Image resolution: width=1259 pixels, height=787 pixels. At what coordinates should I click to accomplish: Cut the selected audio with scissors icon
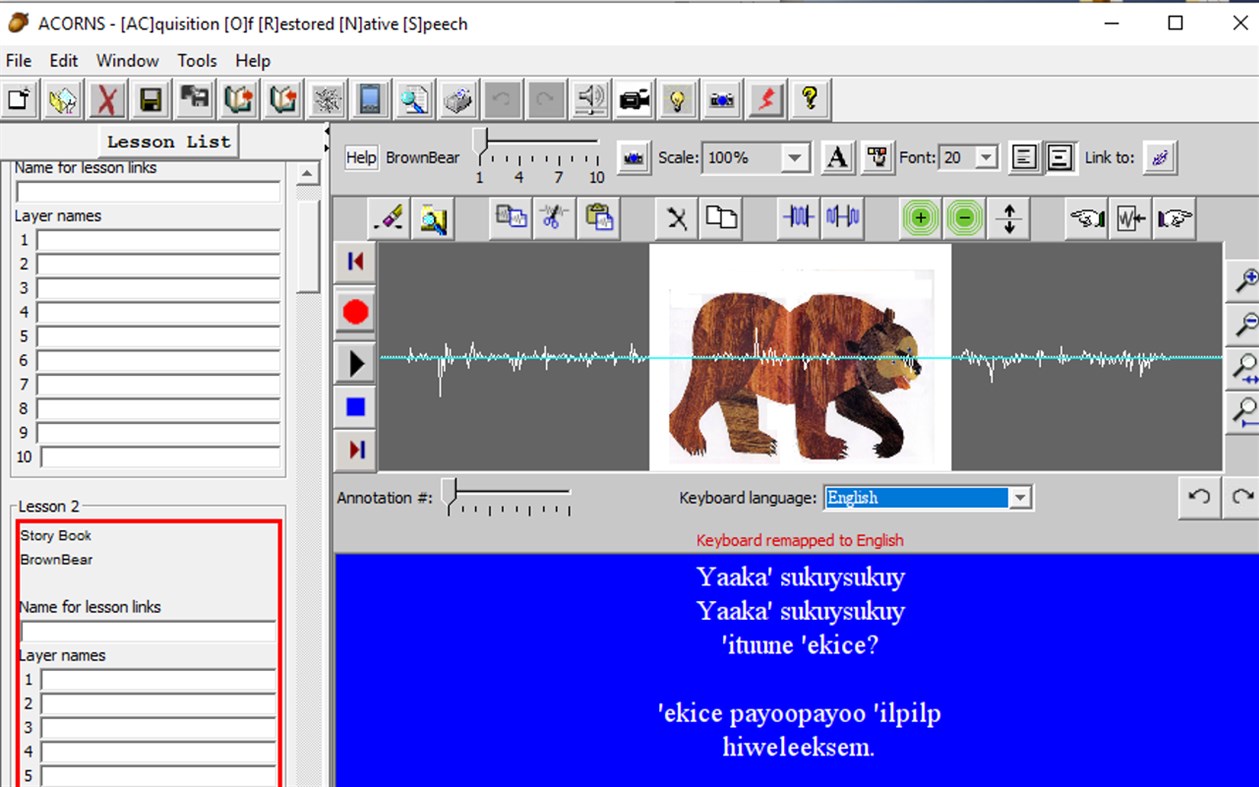click(x=553, y=218)
